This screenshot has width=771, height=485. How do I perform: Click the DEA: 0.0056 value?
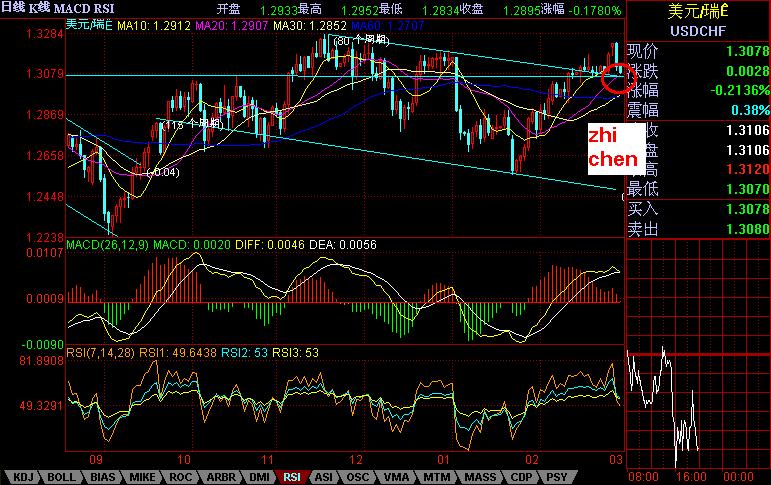click(343, 244)
